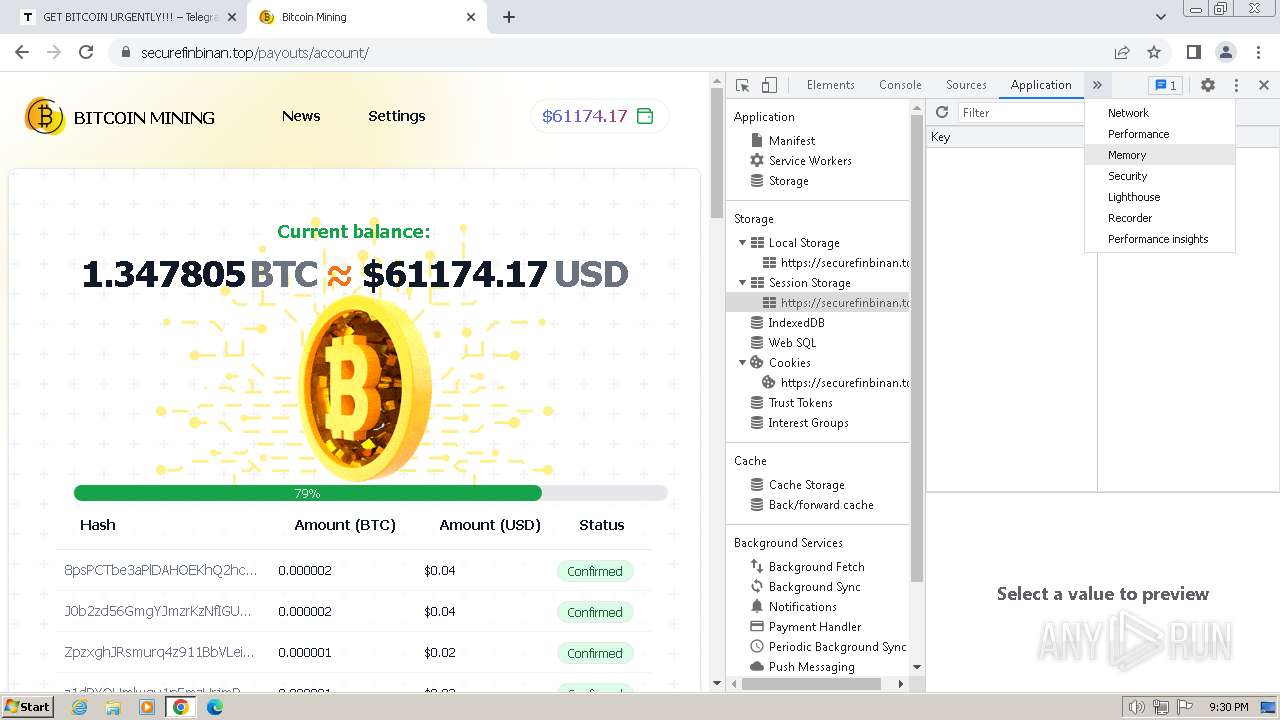Open Internet Explorer from taskbar
The image size is (1280, 720).
coord(80,707)
